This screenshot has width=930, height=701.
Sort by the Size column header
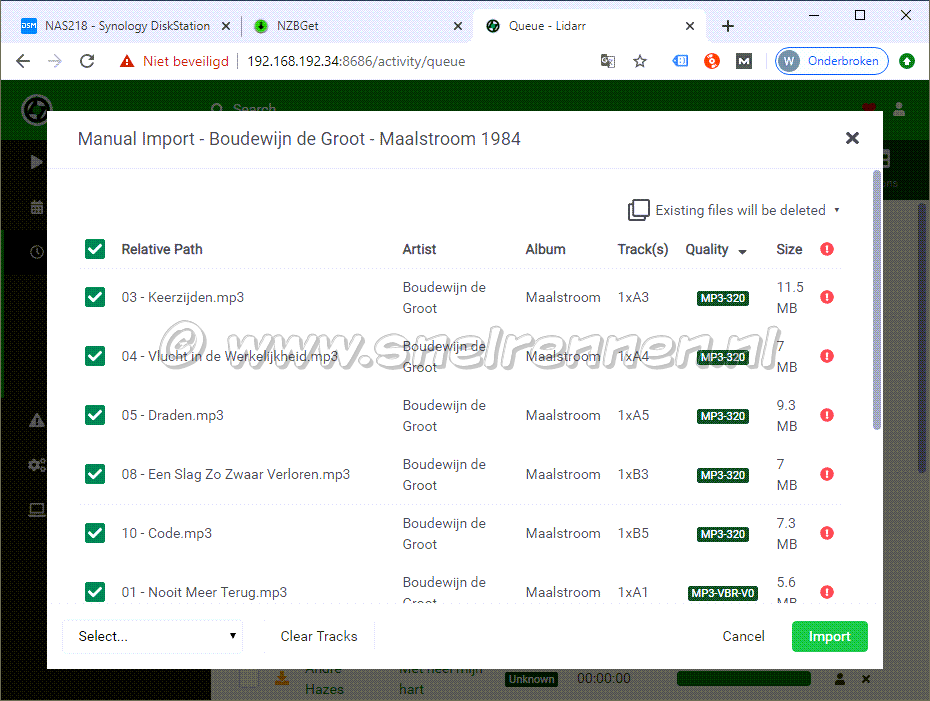(x=789, y=249)
